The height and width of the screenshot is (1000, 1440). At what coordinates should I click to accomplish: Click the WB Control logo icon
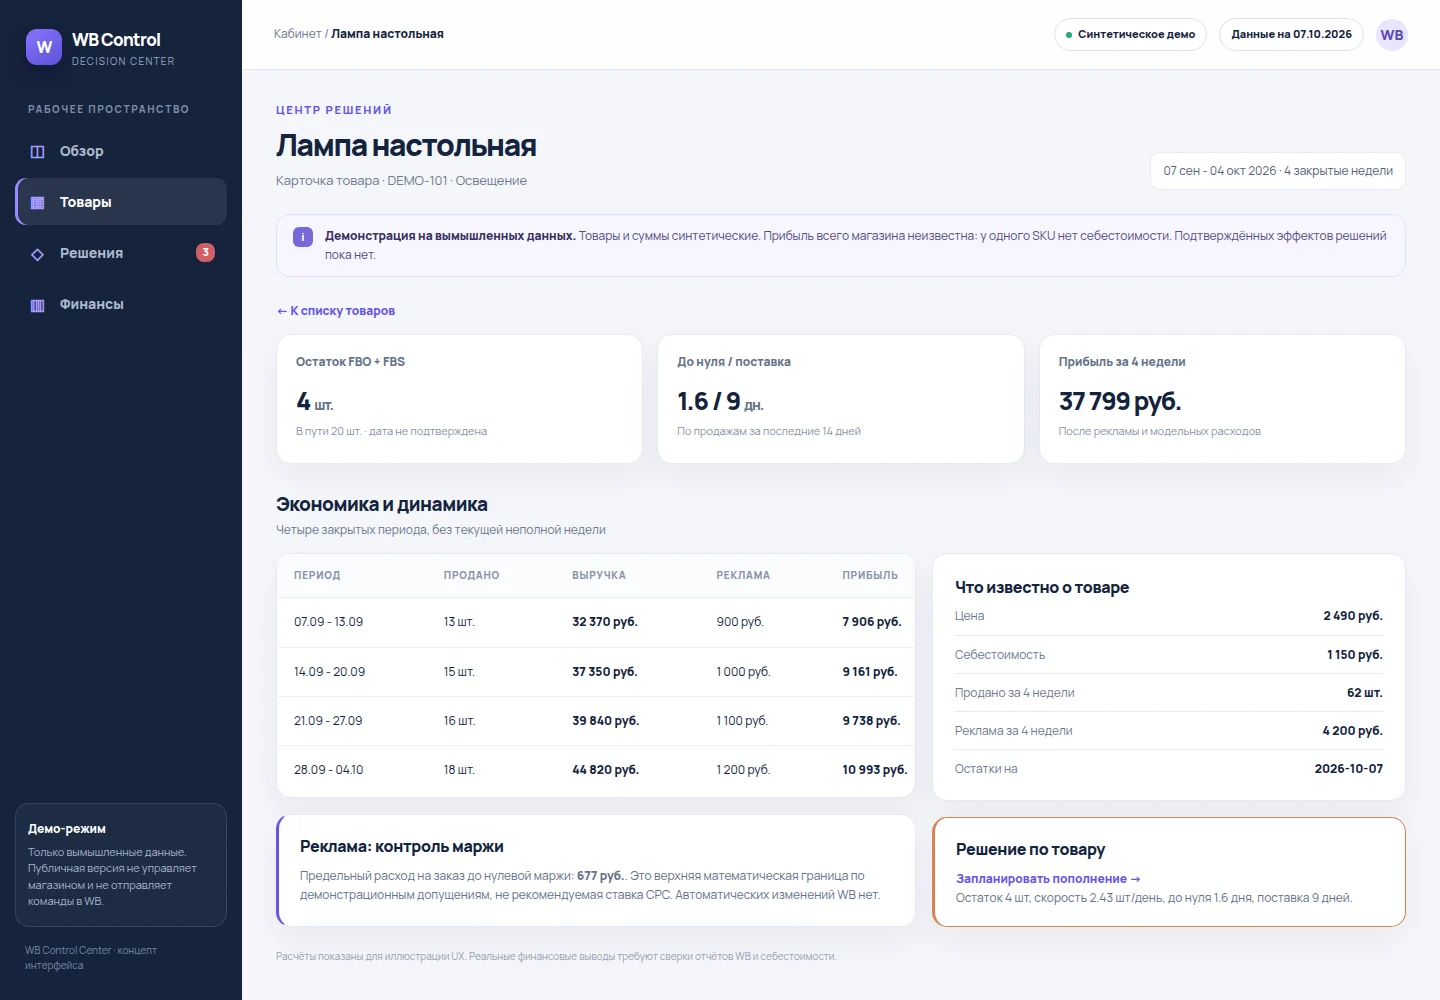click(44, 47)
